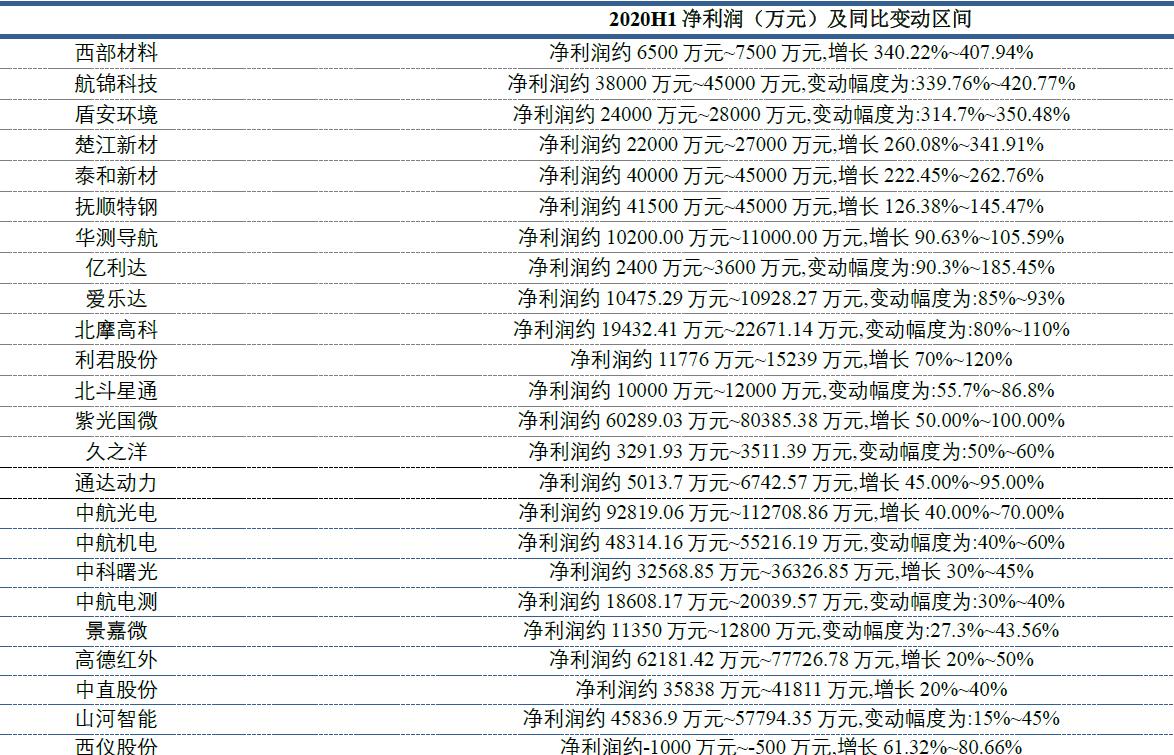The image size is (1174, 755).
Task: Click profit cell with 增长 340.22%~407.94%
Action: click(791, 52)
